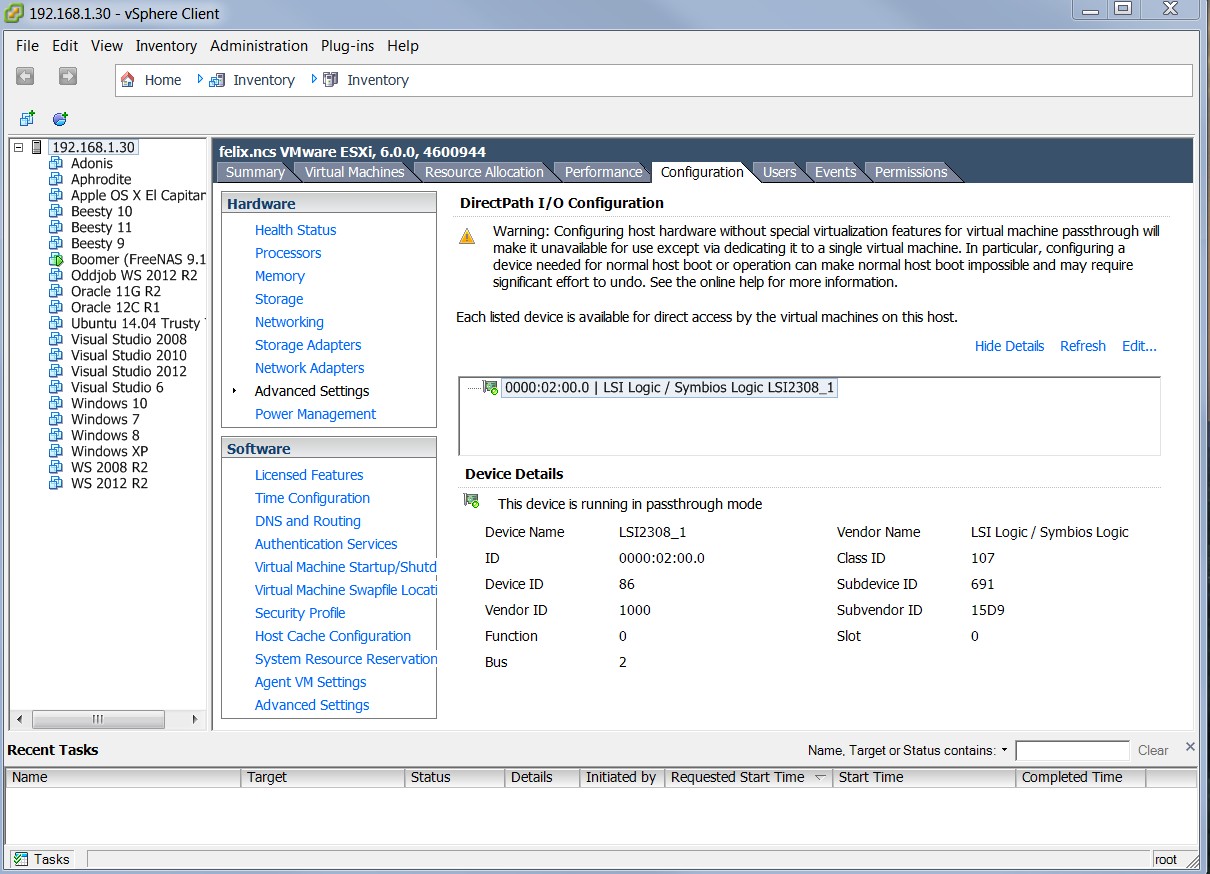Switch to the Summary tab
The width and height of the screenshot is (1210, 874).
255,172
